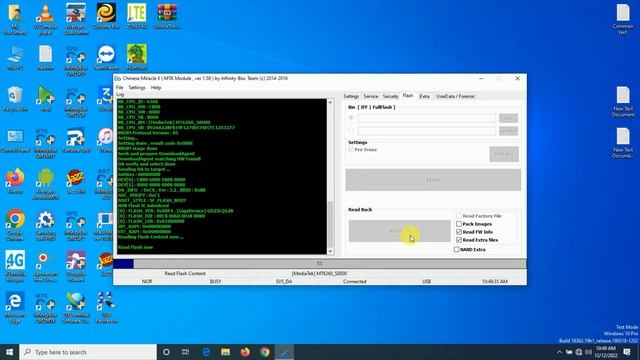Viewport: 640px width, 360px height.
Task: Open the WinRAR archive desktop icon
Action: [167, 16]
